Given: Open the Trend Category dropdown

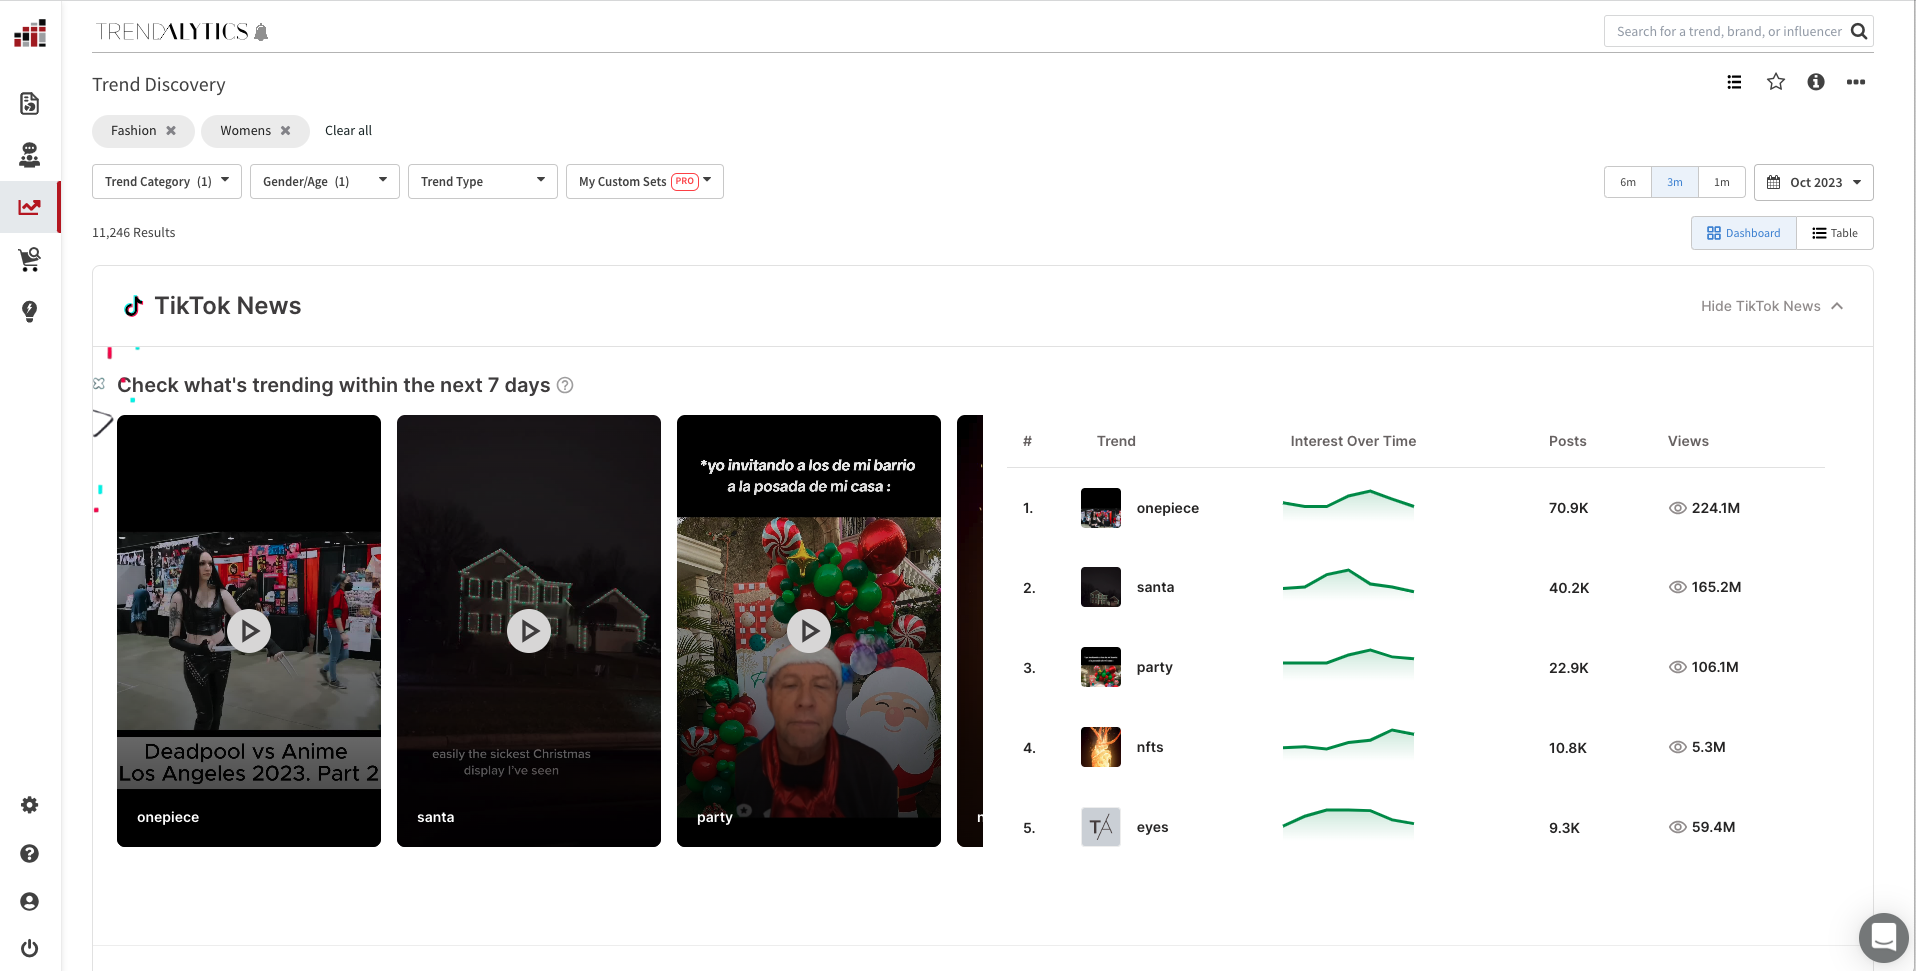Looking at the screenshot, I should click(167, 181).
